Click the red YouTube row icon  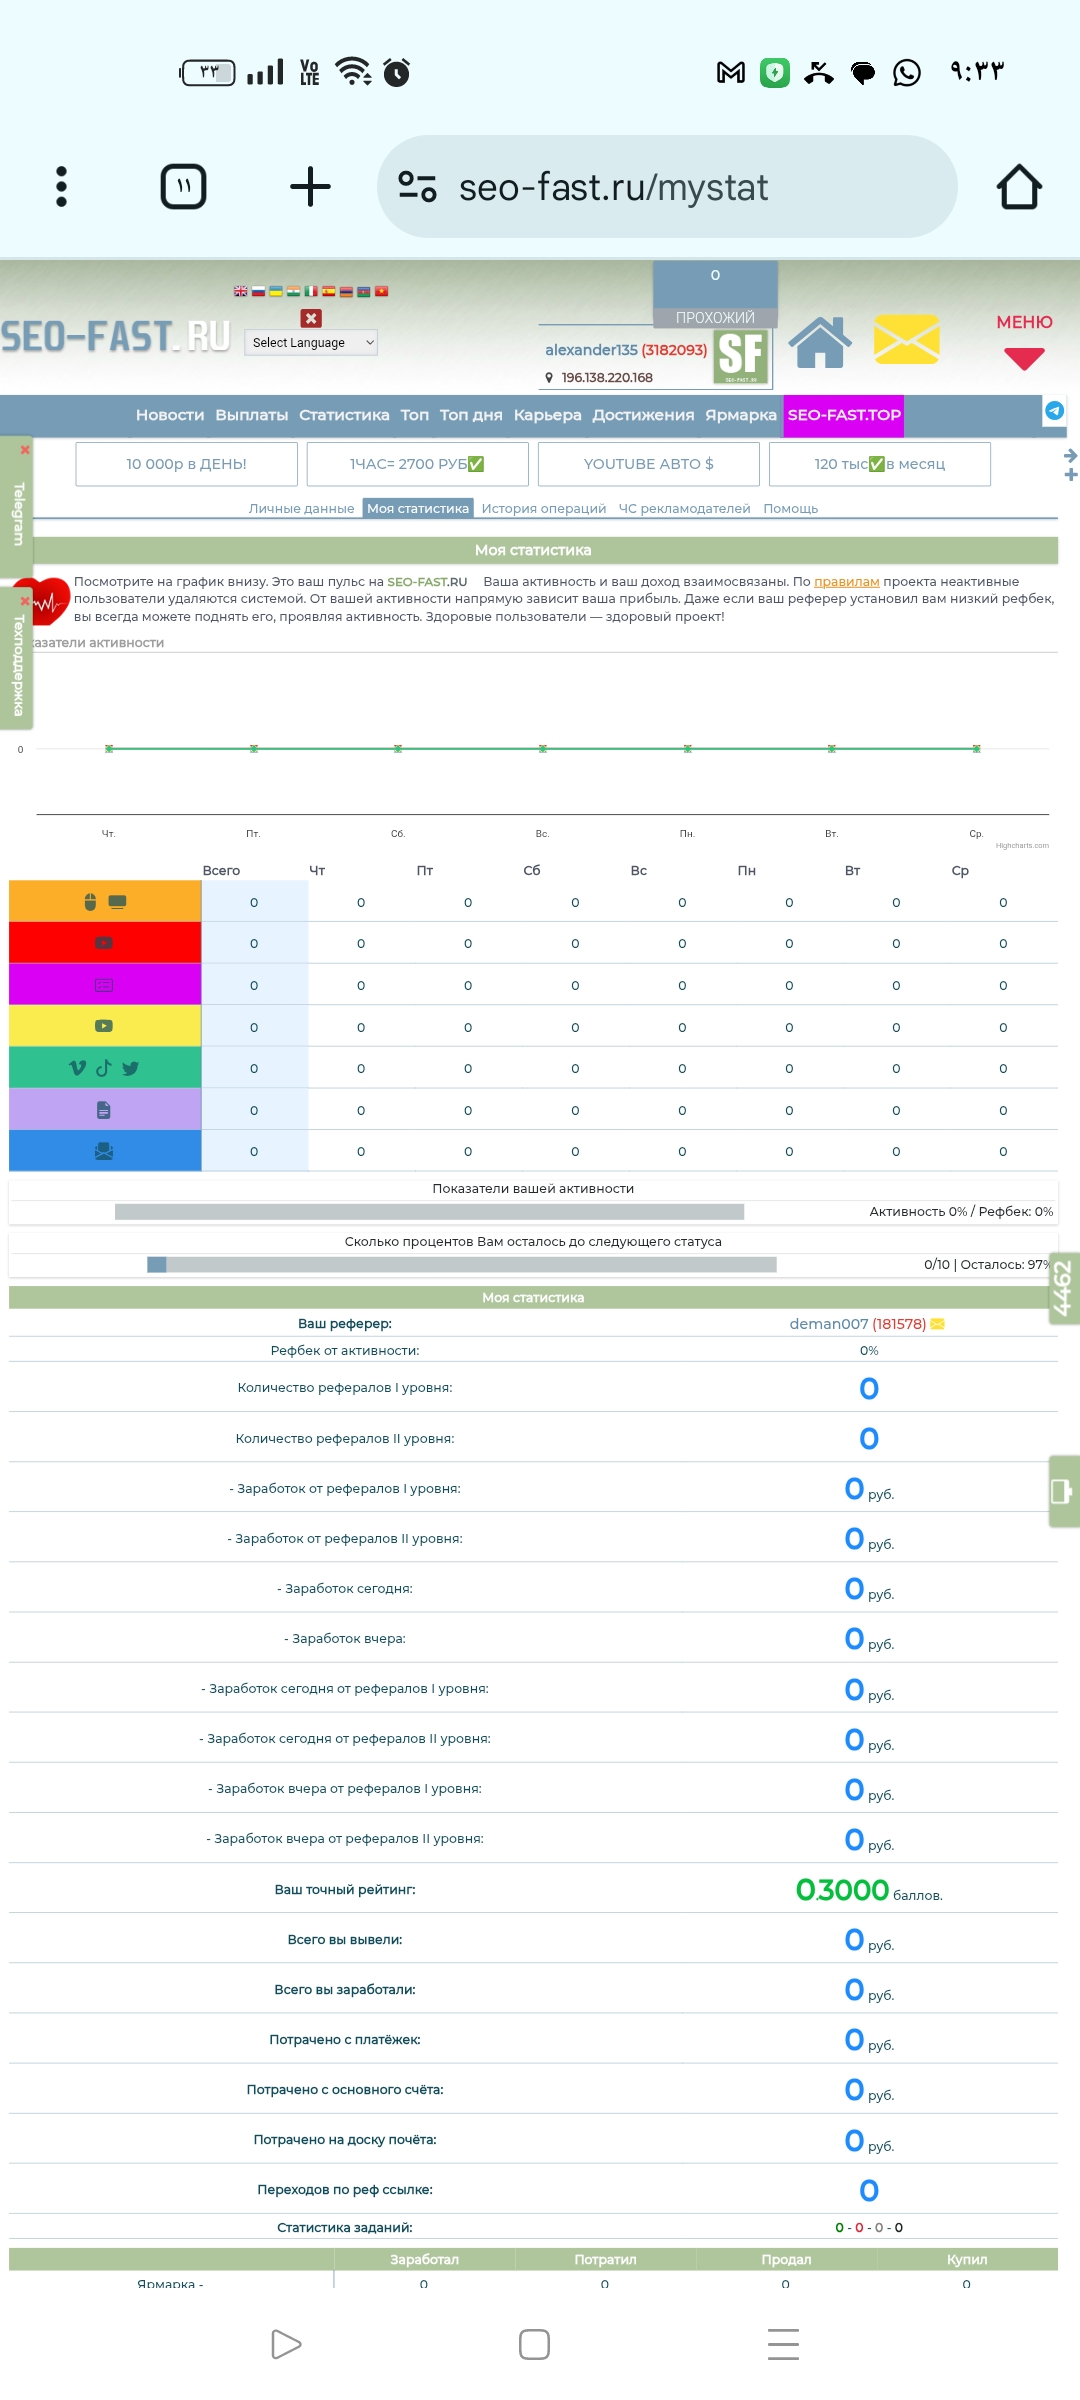[x=104, y=943]
